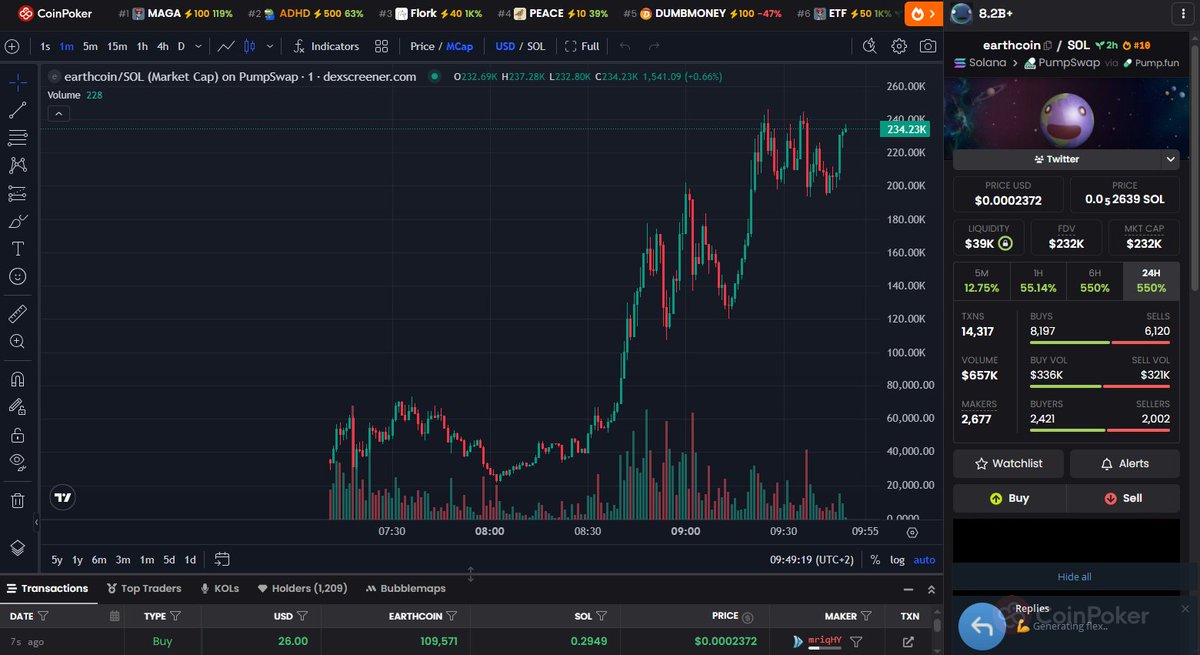This screenshot has height=655, width=1200.
Task: Switch chart to MCap view
Action: tap(459, 46)
